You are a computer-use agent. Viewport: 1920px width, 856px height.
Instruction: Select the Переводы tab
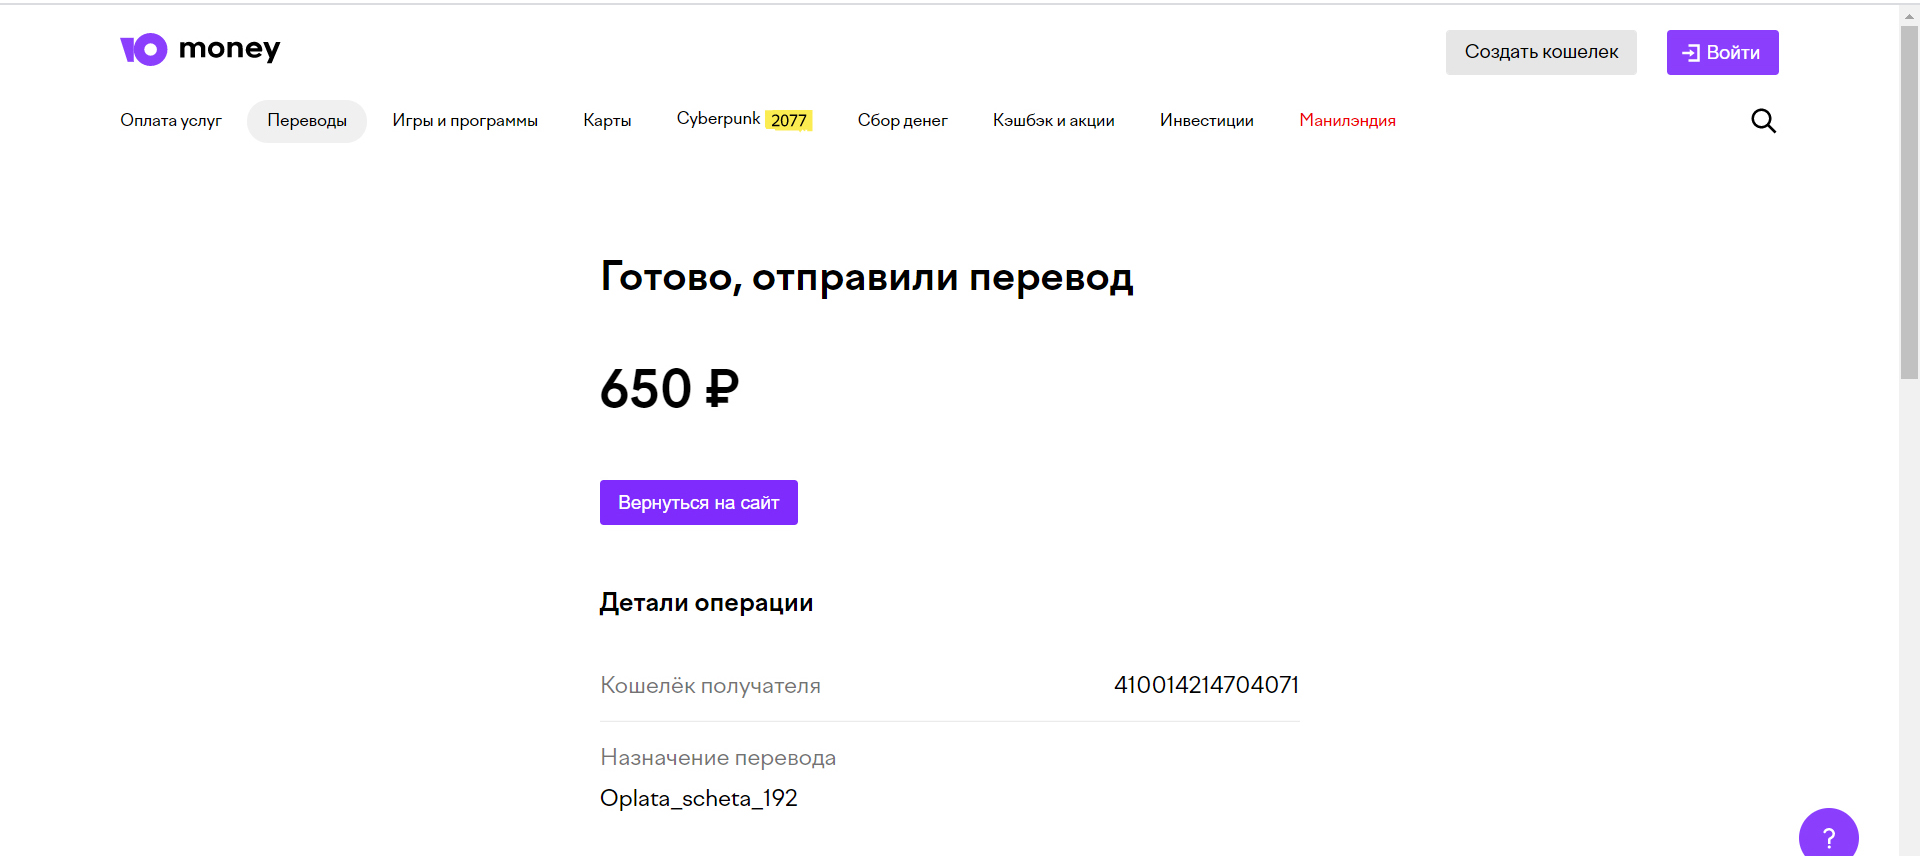[307, 121]
